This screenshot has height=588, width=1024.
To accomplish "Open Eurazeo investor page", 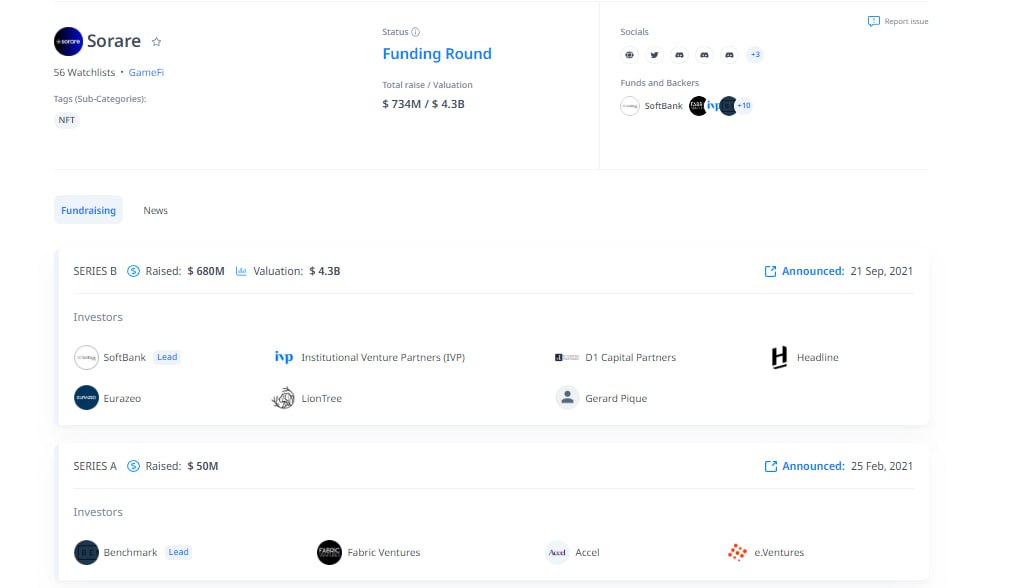I will (122, 399).
